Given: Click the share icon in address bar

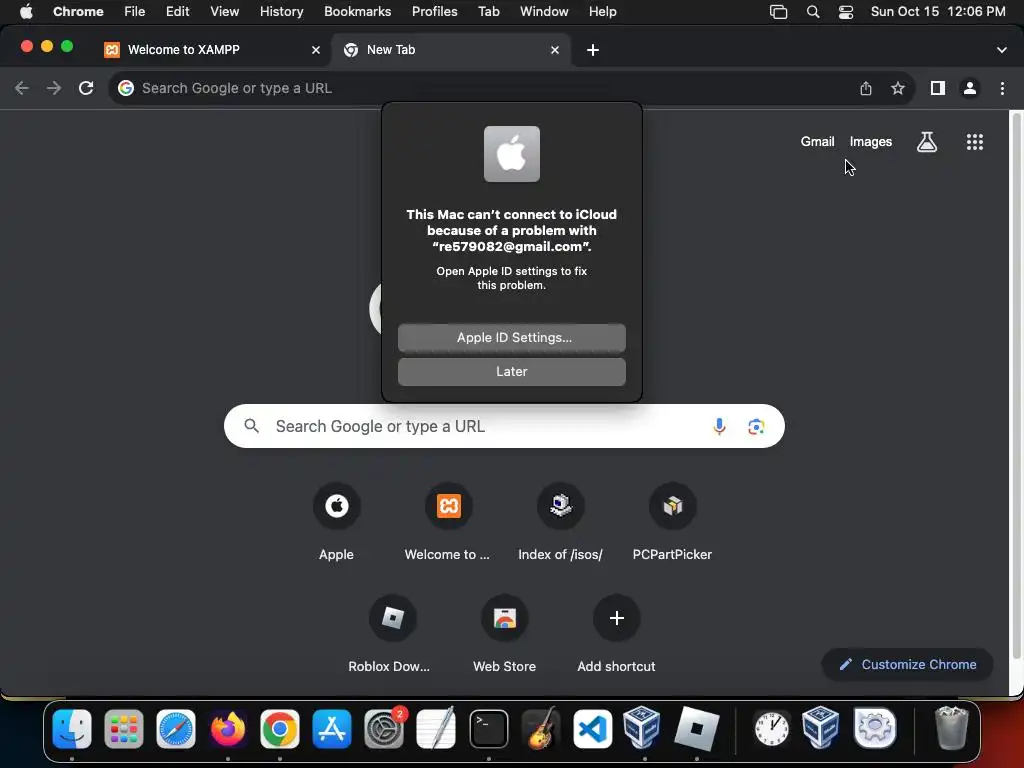Looking at the screenshot, I should [866, 88].
